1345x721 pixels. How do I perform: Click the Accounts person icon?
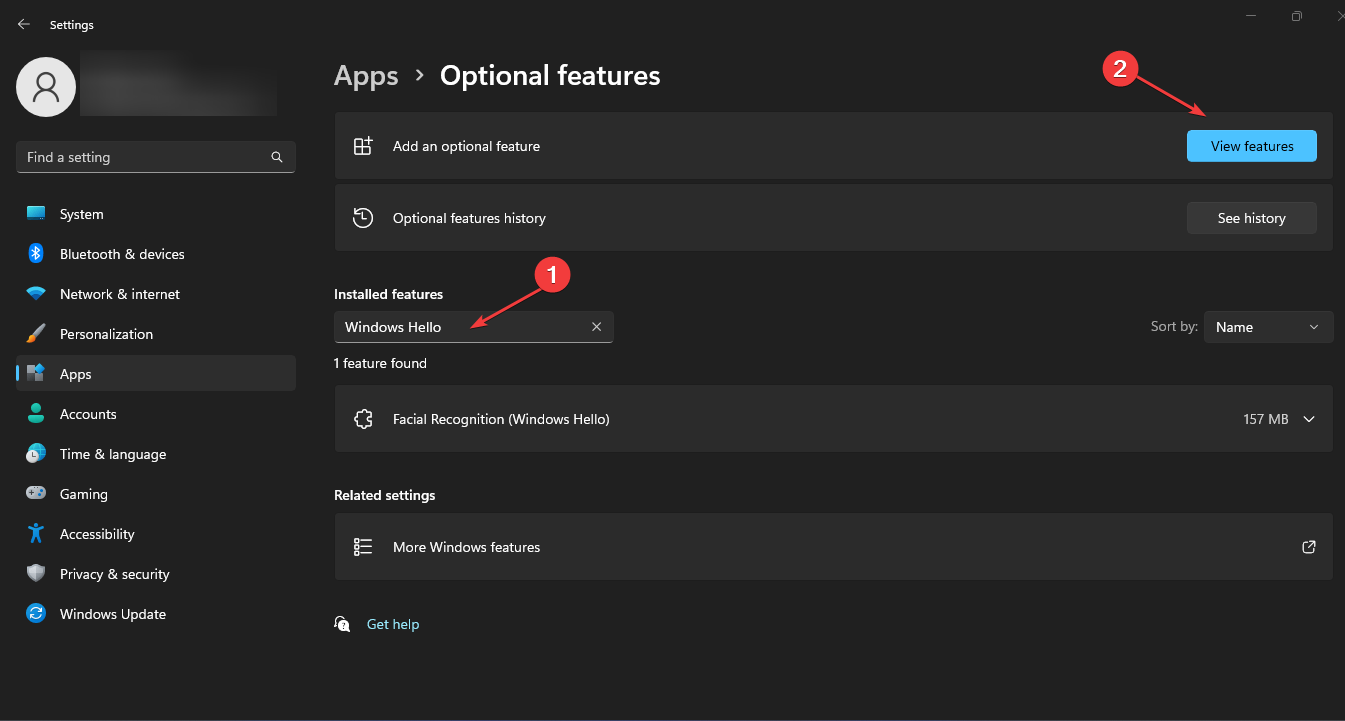pos(36,414)
